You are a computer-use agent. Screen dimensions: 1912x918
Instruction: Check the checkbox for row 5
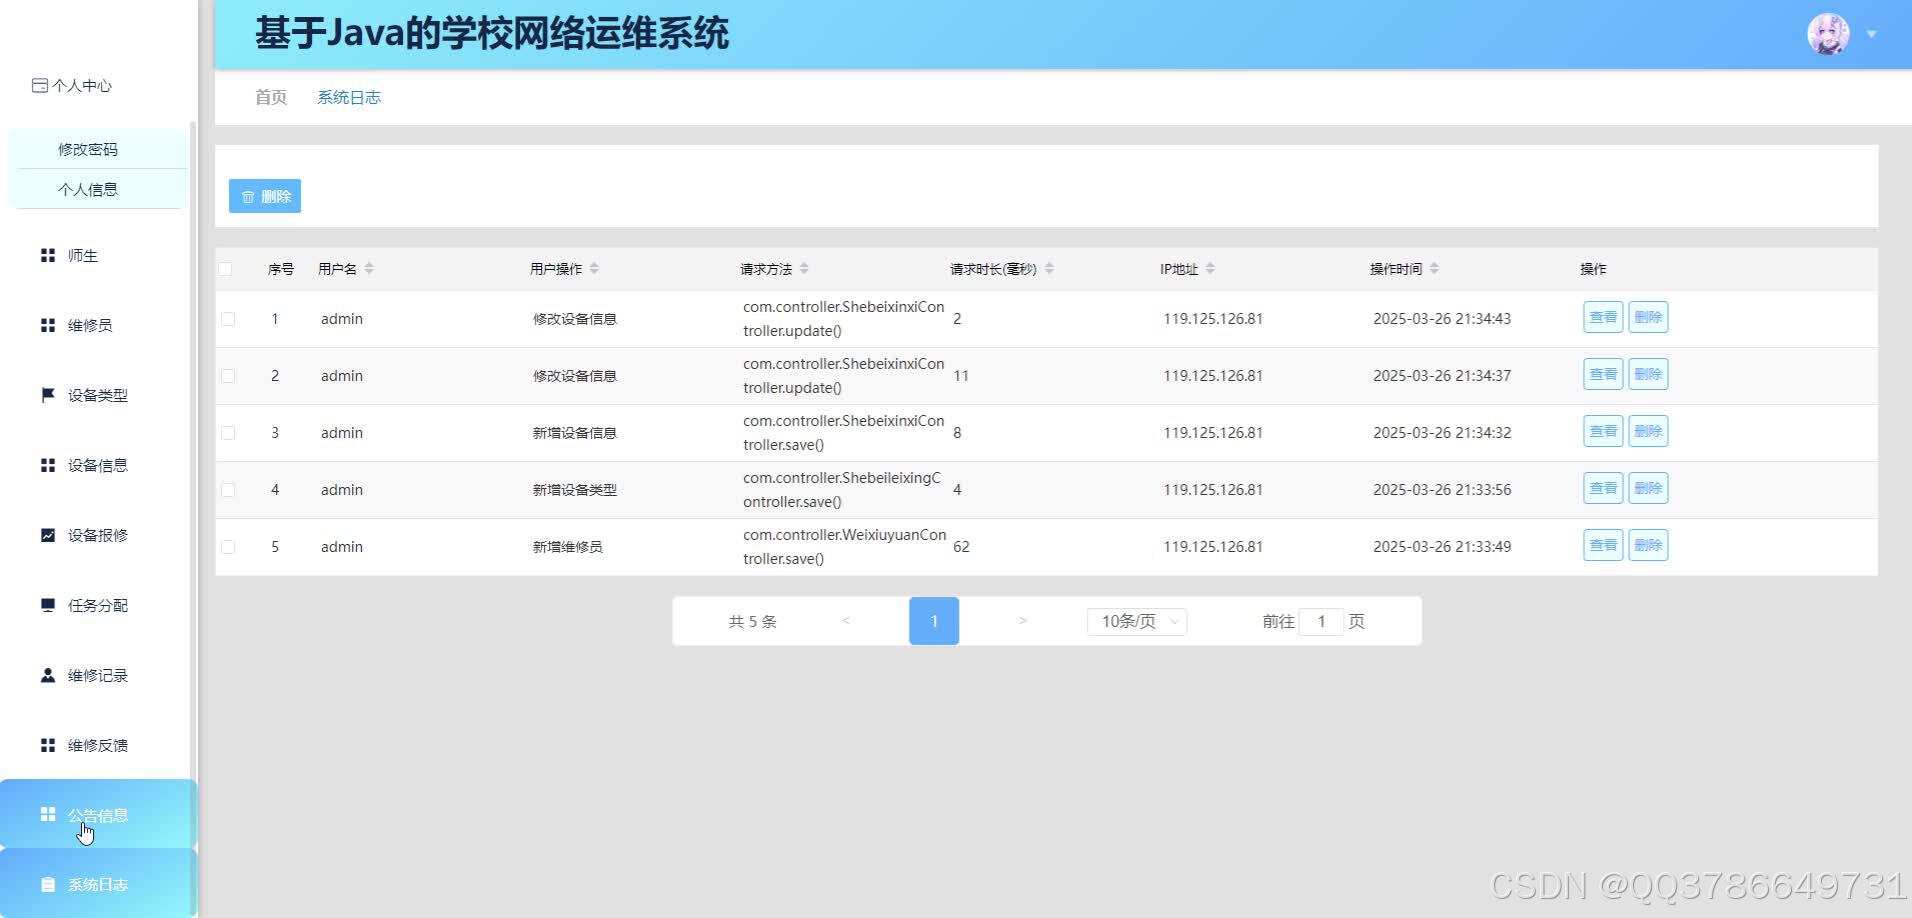[x=228, y=546]
